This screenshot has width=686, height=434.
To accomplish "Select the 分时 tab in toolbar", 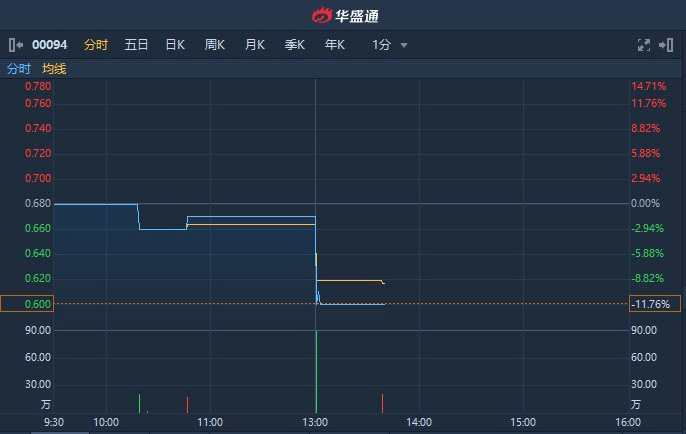I will 96,45.
